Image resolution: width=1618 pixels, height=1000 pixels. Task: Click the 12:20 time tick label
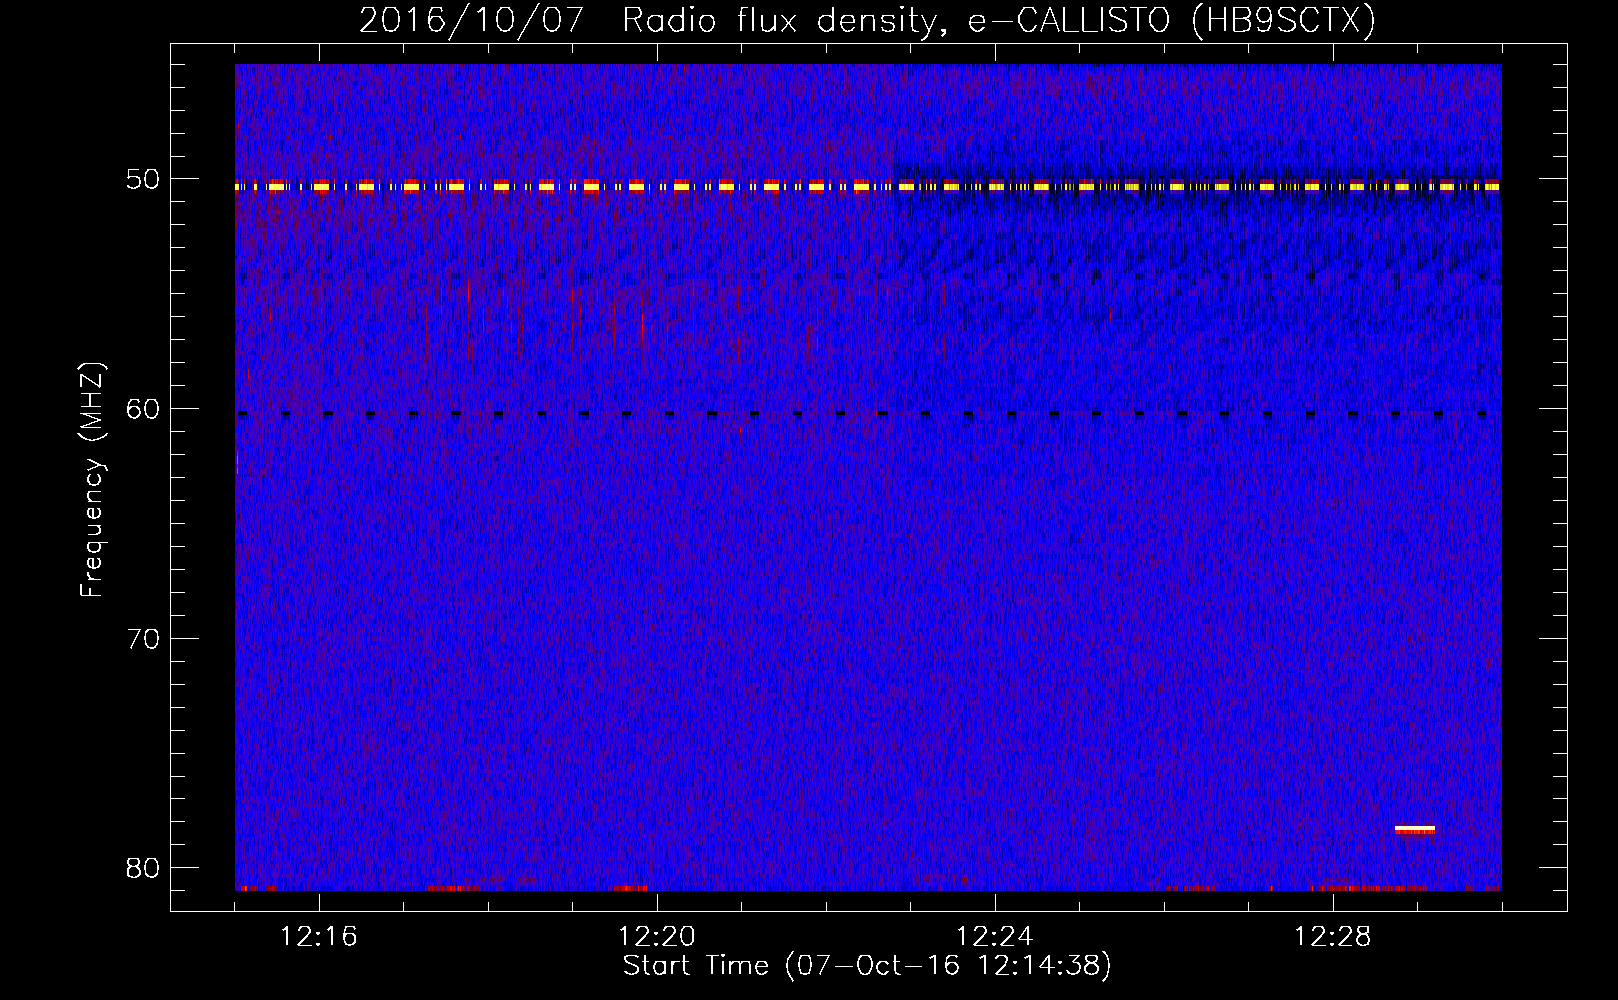coord(657,937)
